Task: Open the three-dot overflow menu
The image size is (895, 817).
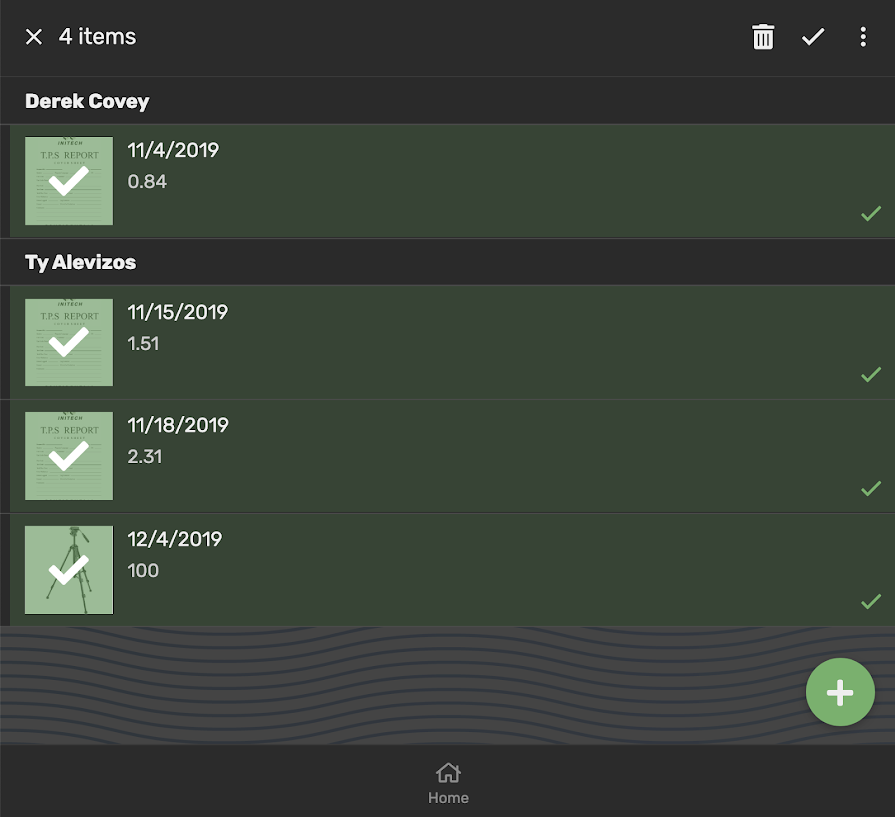Action: pos(863,37)
